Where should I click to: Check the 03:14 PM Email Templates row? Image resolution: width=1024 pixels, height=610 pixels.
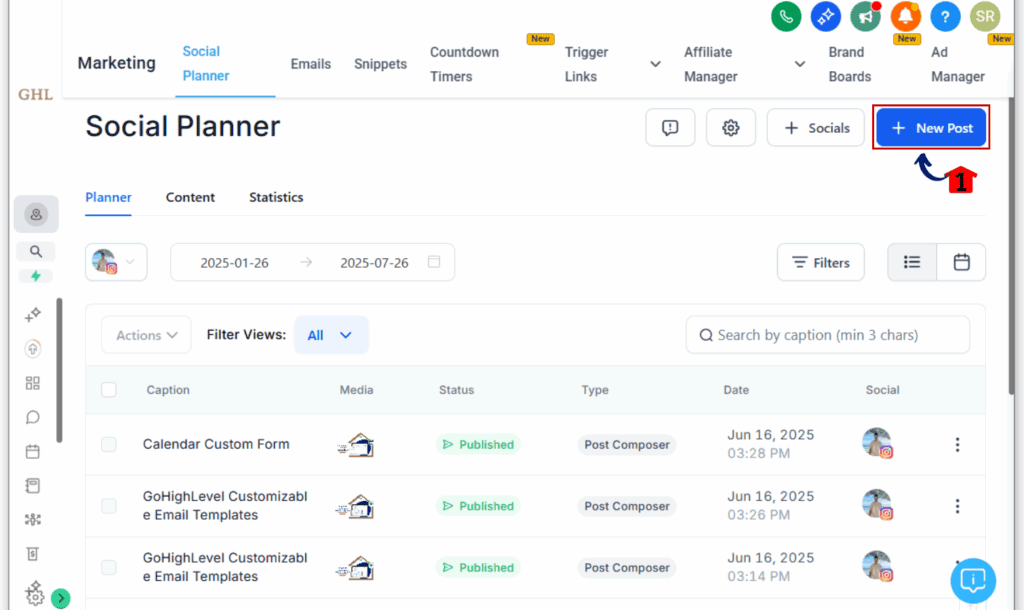pyautogui.click(x=109, y=568)
